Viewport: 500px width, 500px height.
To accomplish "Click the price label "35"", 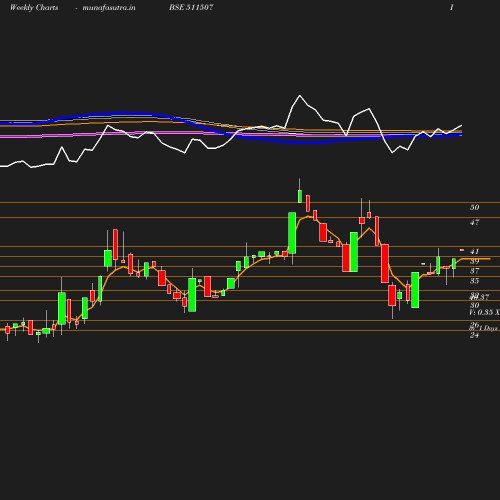I will tap(474, 281).
